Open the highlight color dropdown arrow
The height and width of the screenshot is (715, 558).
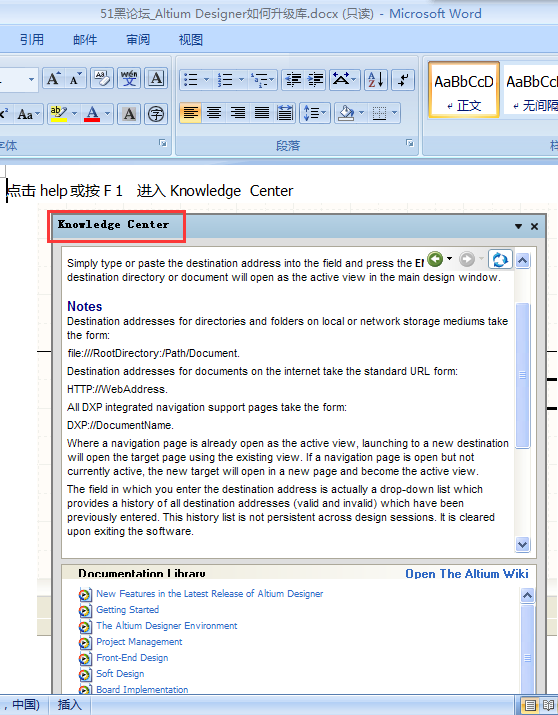coord(74,114)
